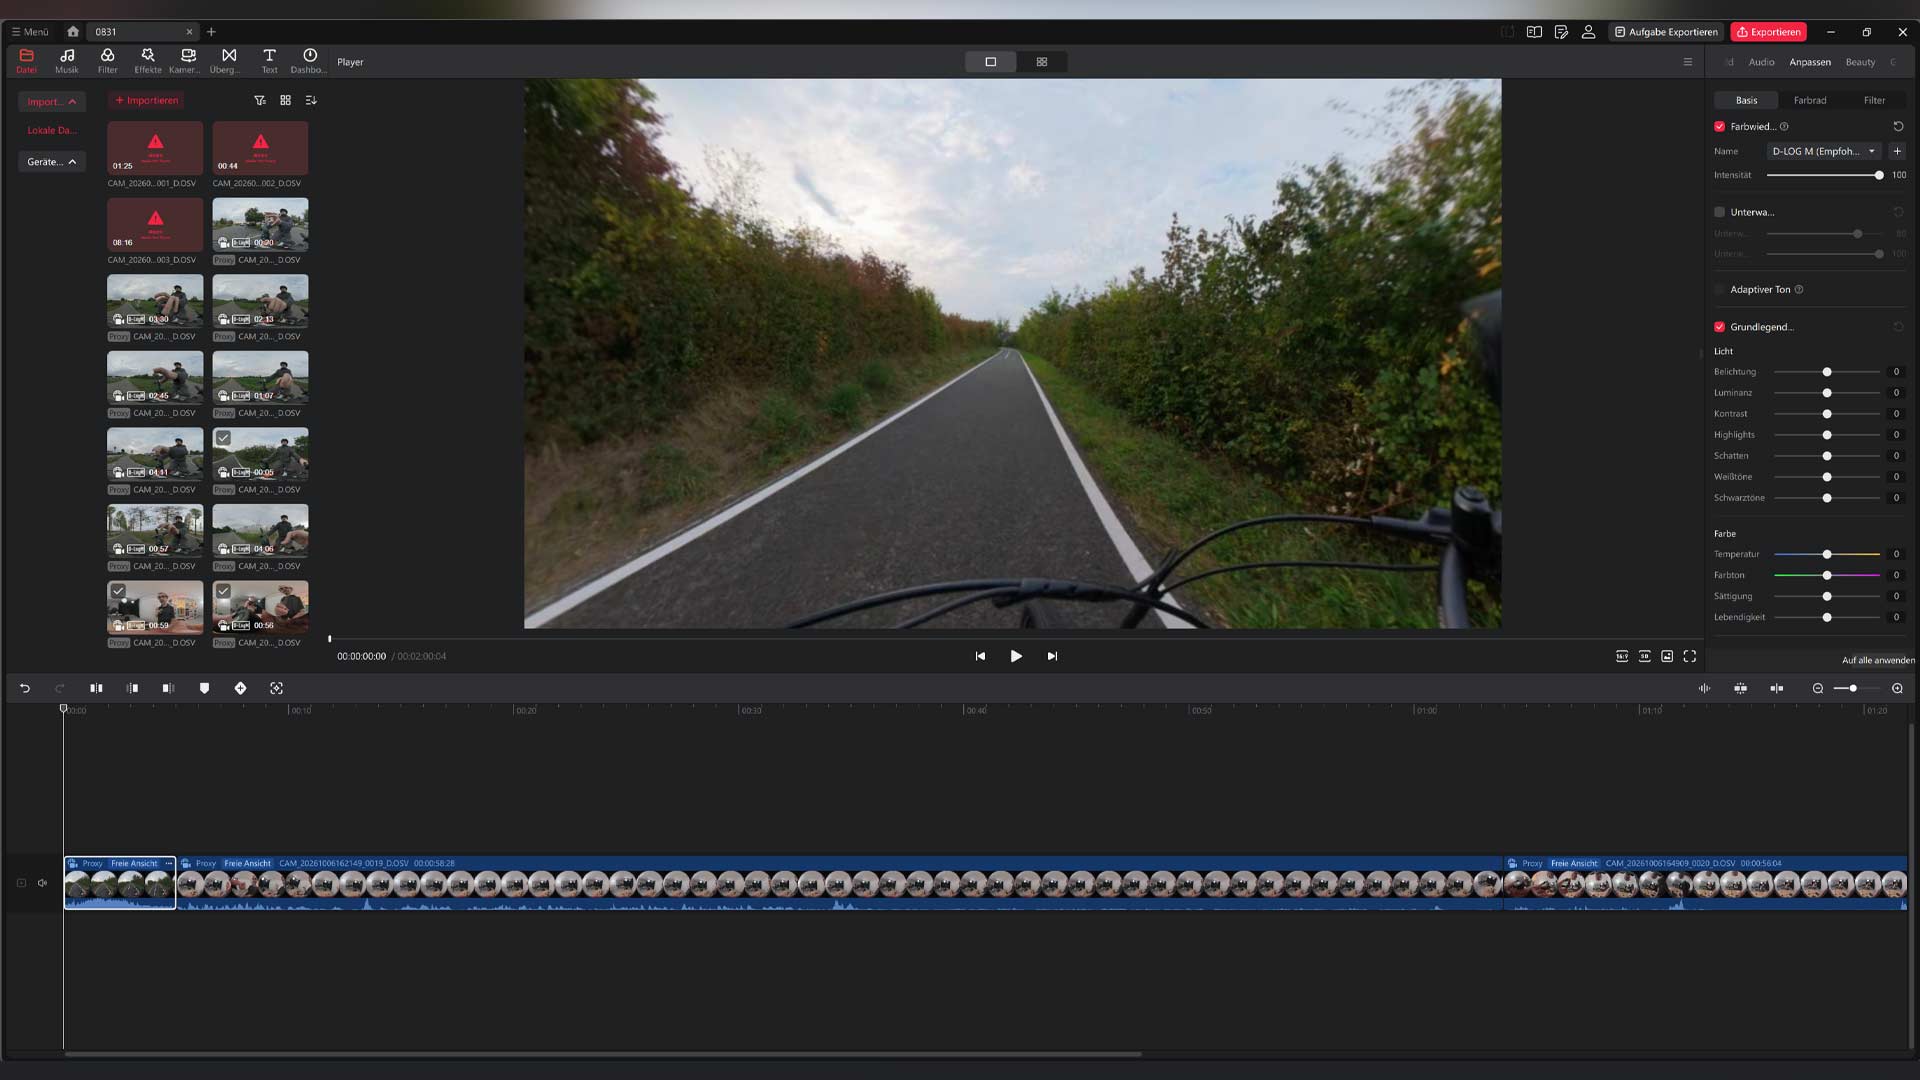This screenshot has width=1920, height=1080.
Task: Click the zoom out magnifier on timeline
Action: [x=1818, y=688]
